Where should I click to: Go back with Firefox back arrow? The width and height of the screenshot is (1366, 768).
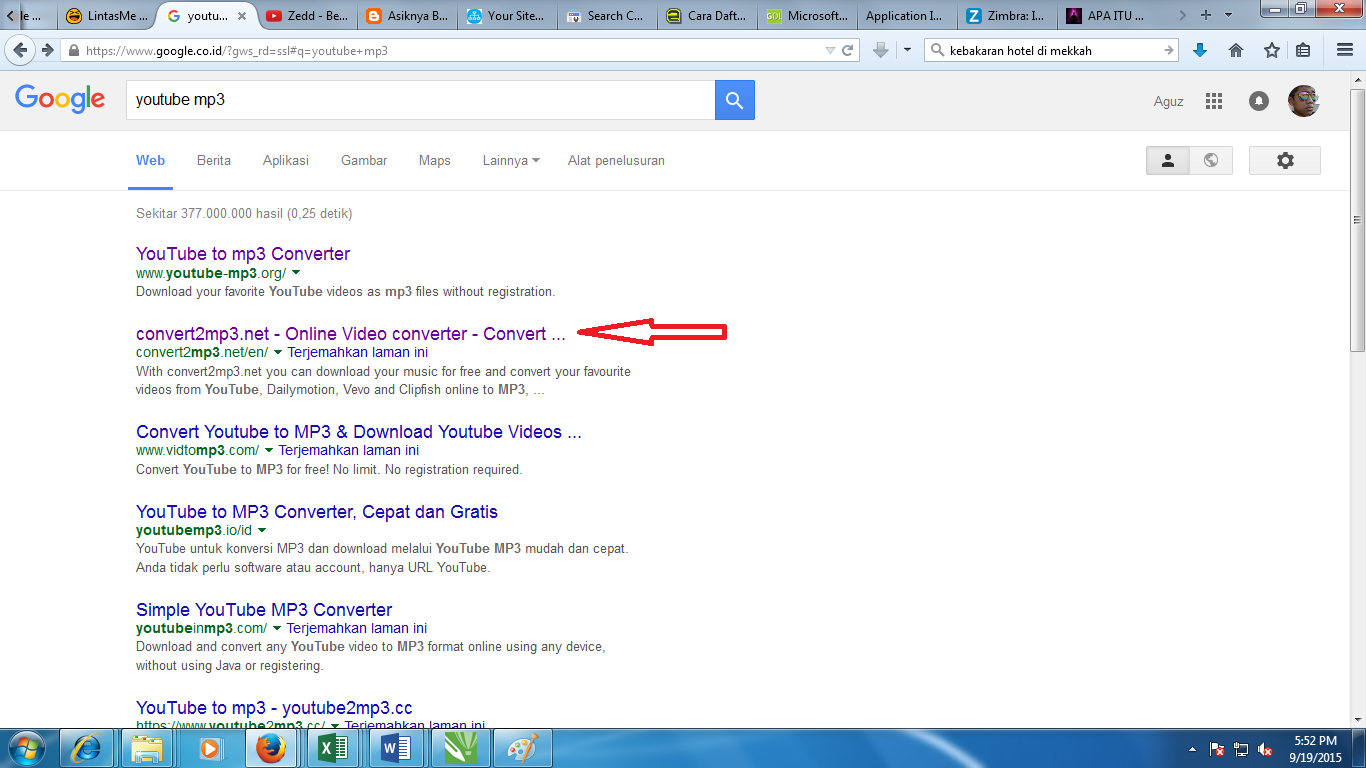20,50
